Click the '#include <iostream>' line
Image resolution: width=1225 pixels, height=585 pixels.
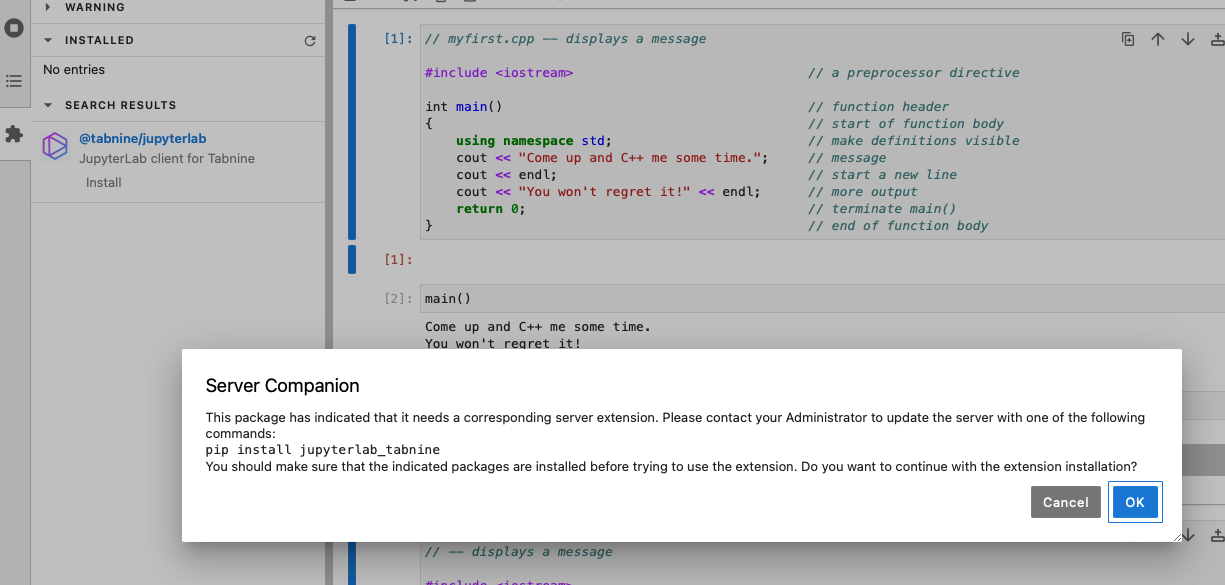click(x=499, y=73)
